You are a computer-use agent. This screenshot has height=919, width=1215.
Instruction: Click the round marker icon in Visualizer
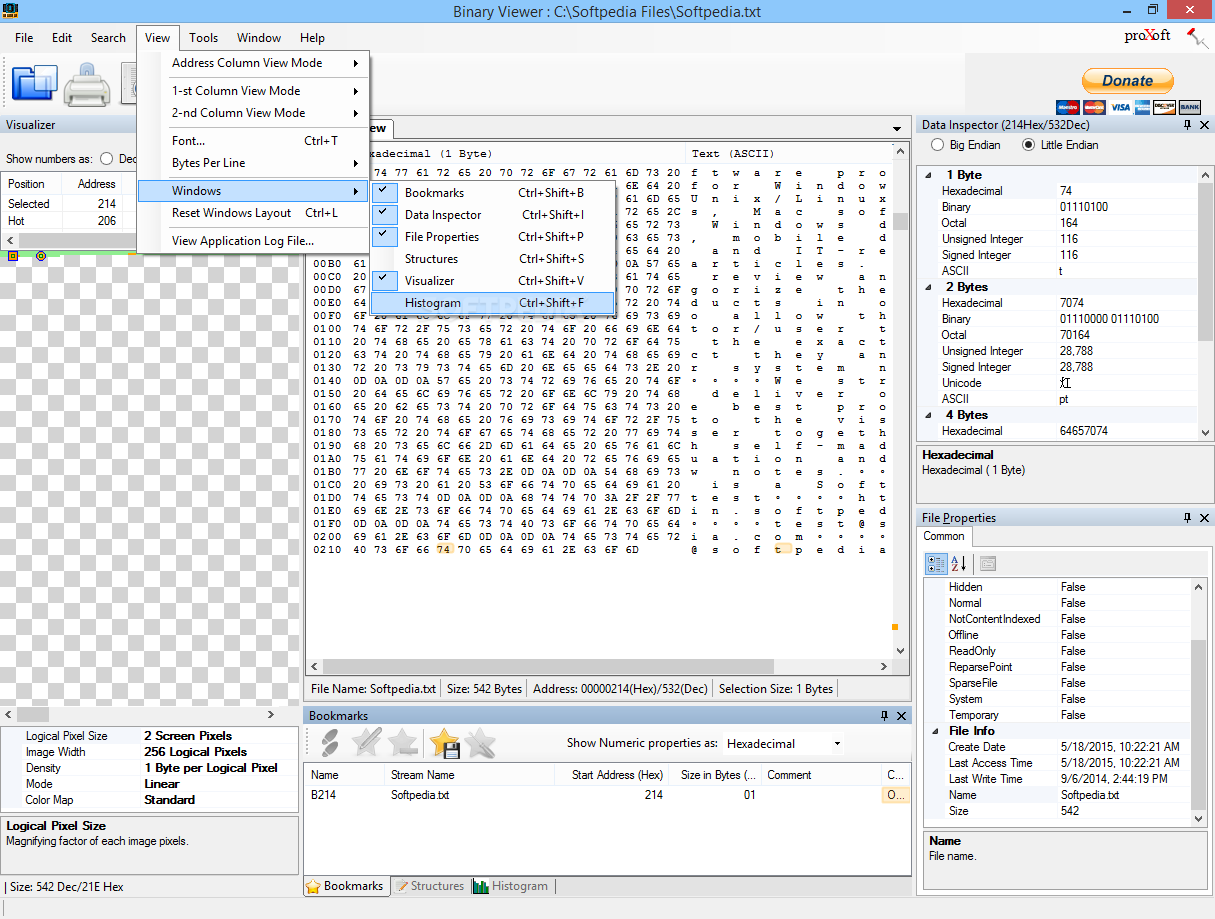[41, 256]
